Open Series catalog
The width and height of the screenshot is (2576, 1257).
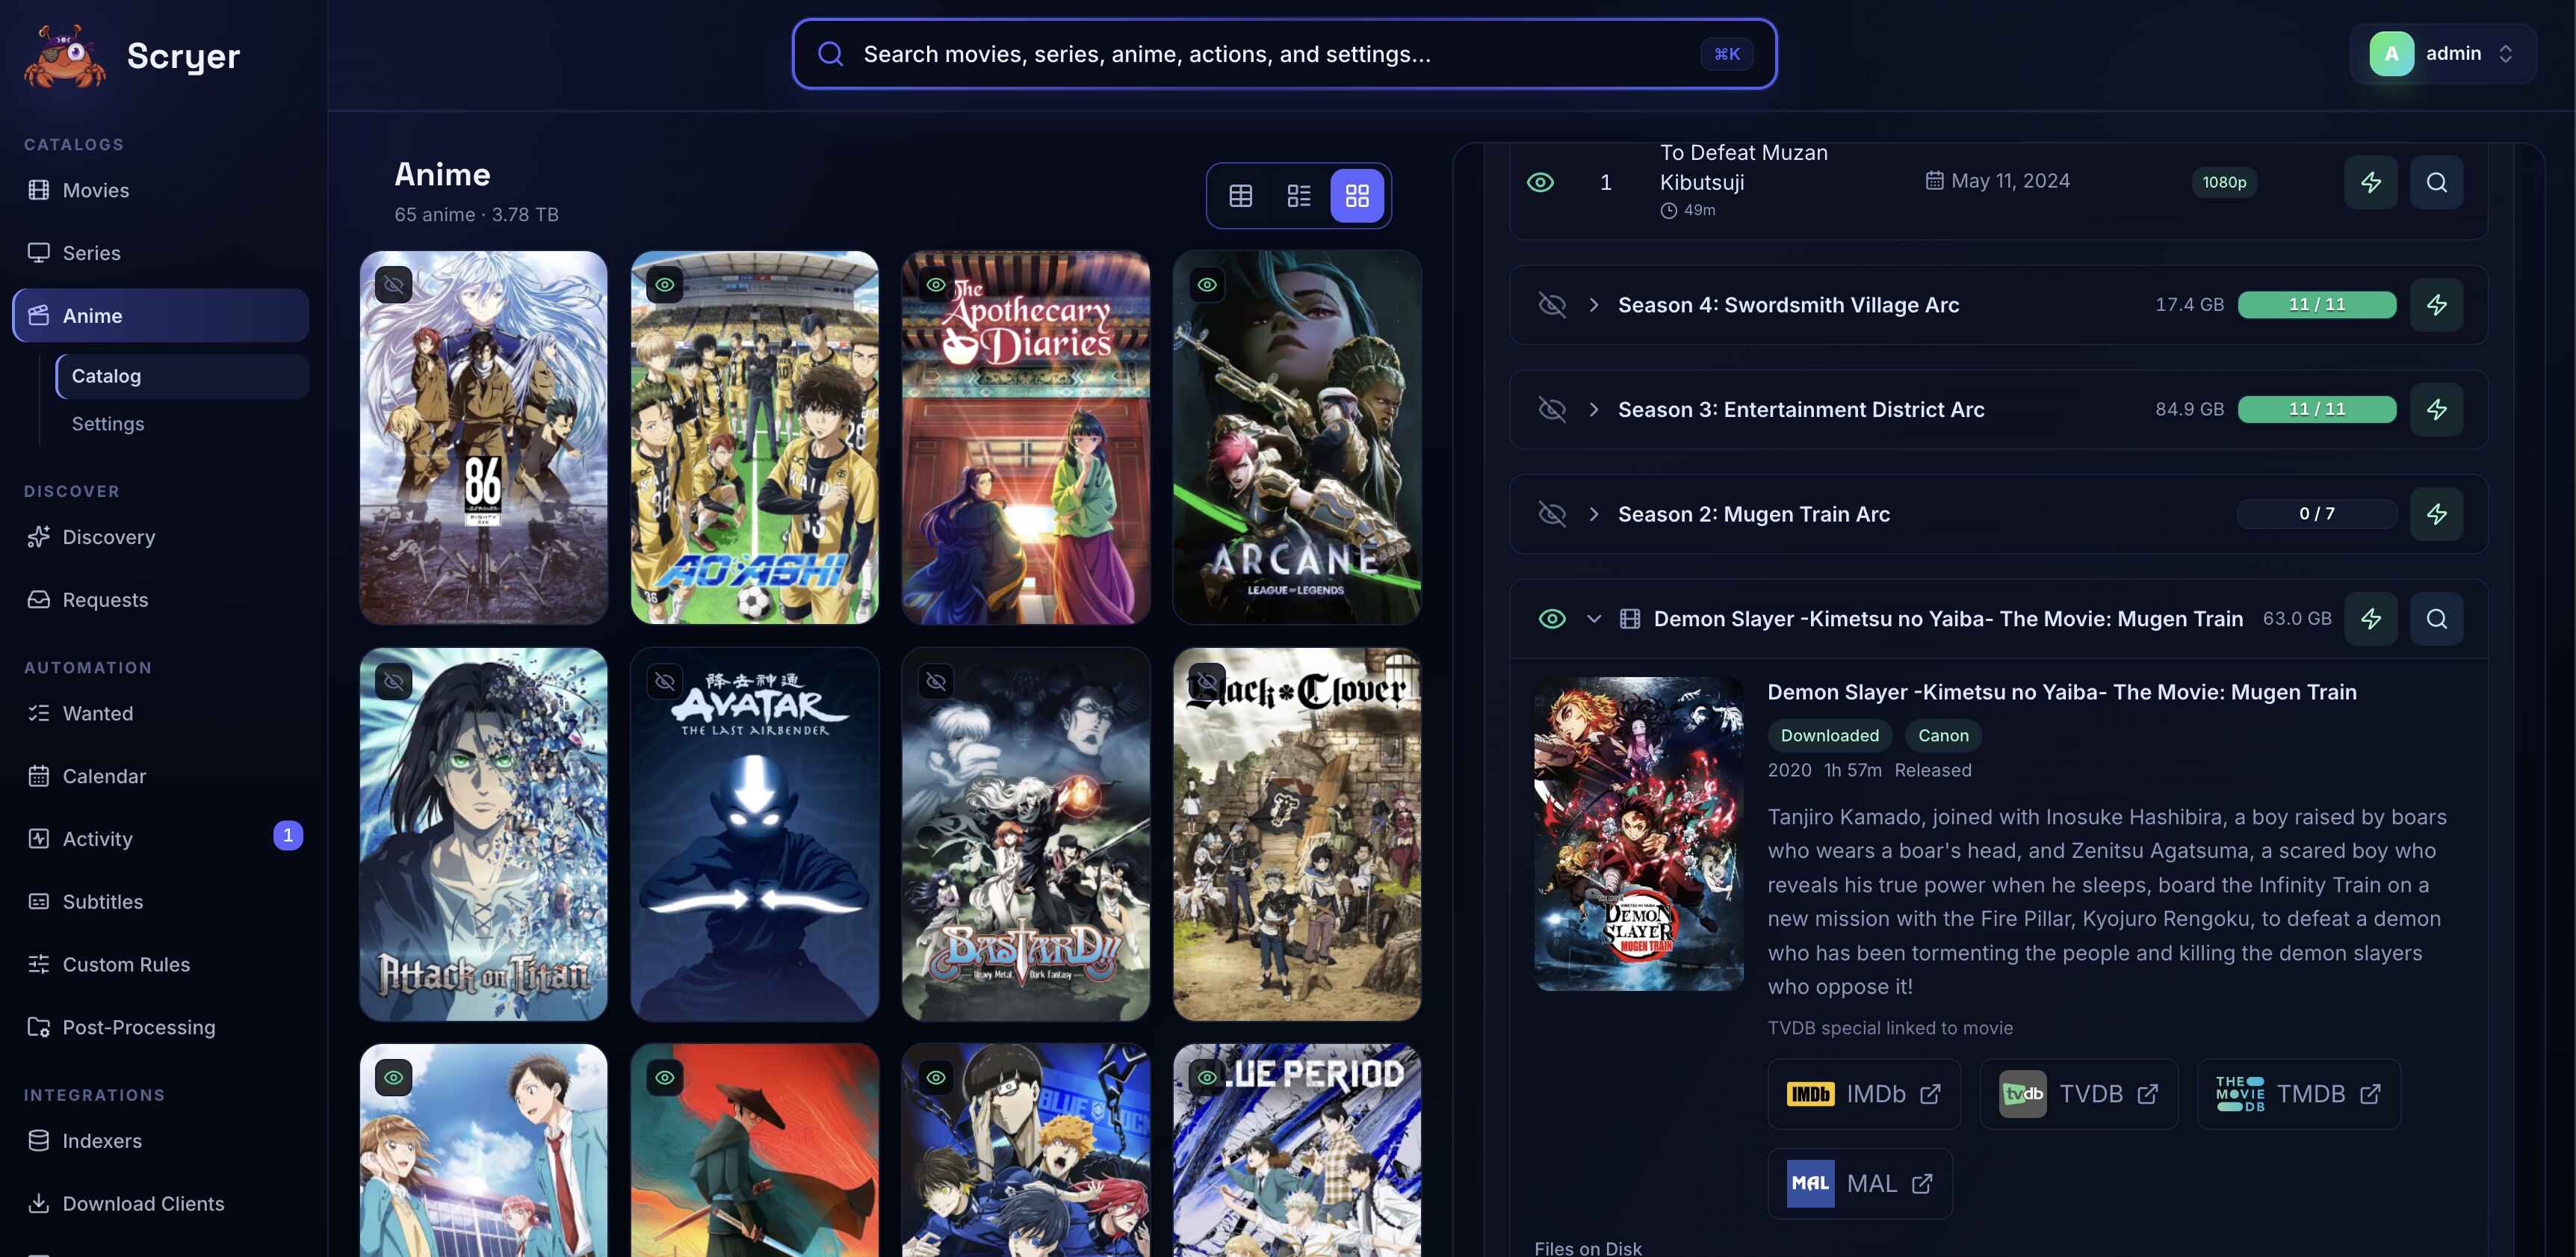(x=160, y=253)
